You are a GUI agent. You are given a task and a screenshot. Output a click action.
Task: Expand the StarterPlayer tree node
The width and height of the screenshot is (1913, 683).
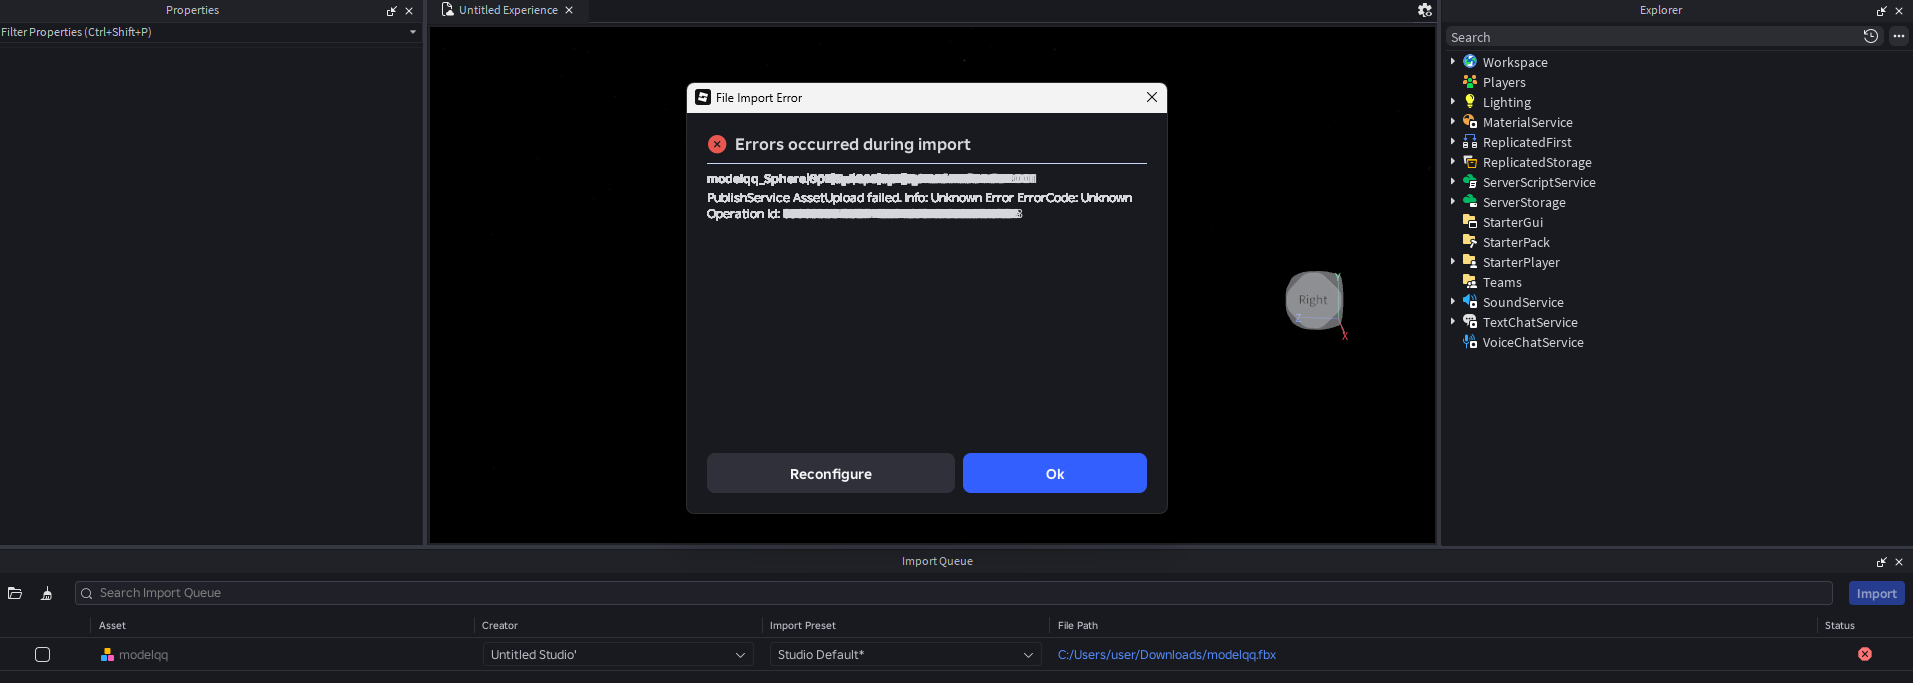tap(1453, 262)
